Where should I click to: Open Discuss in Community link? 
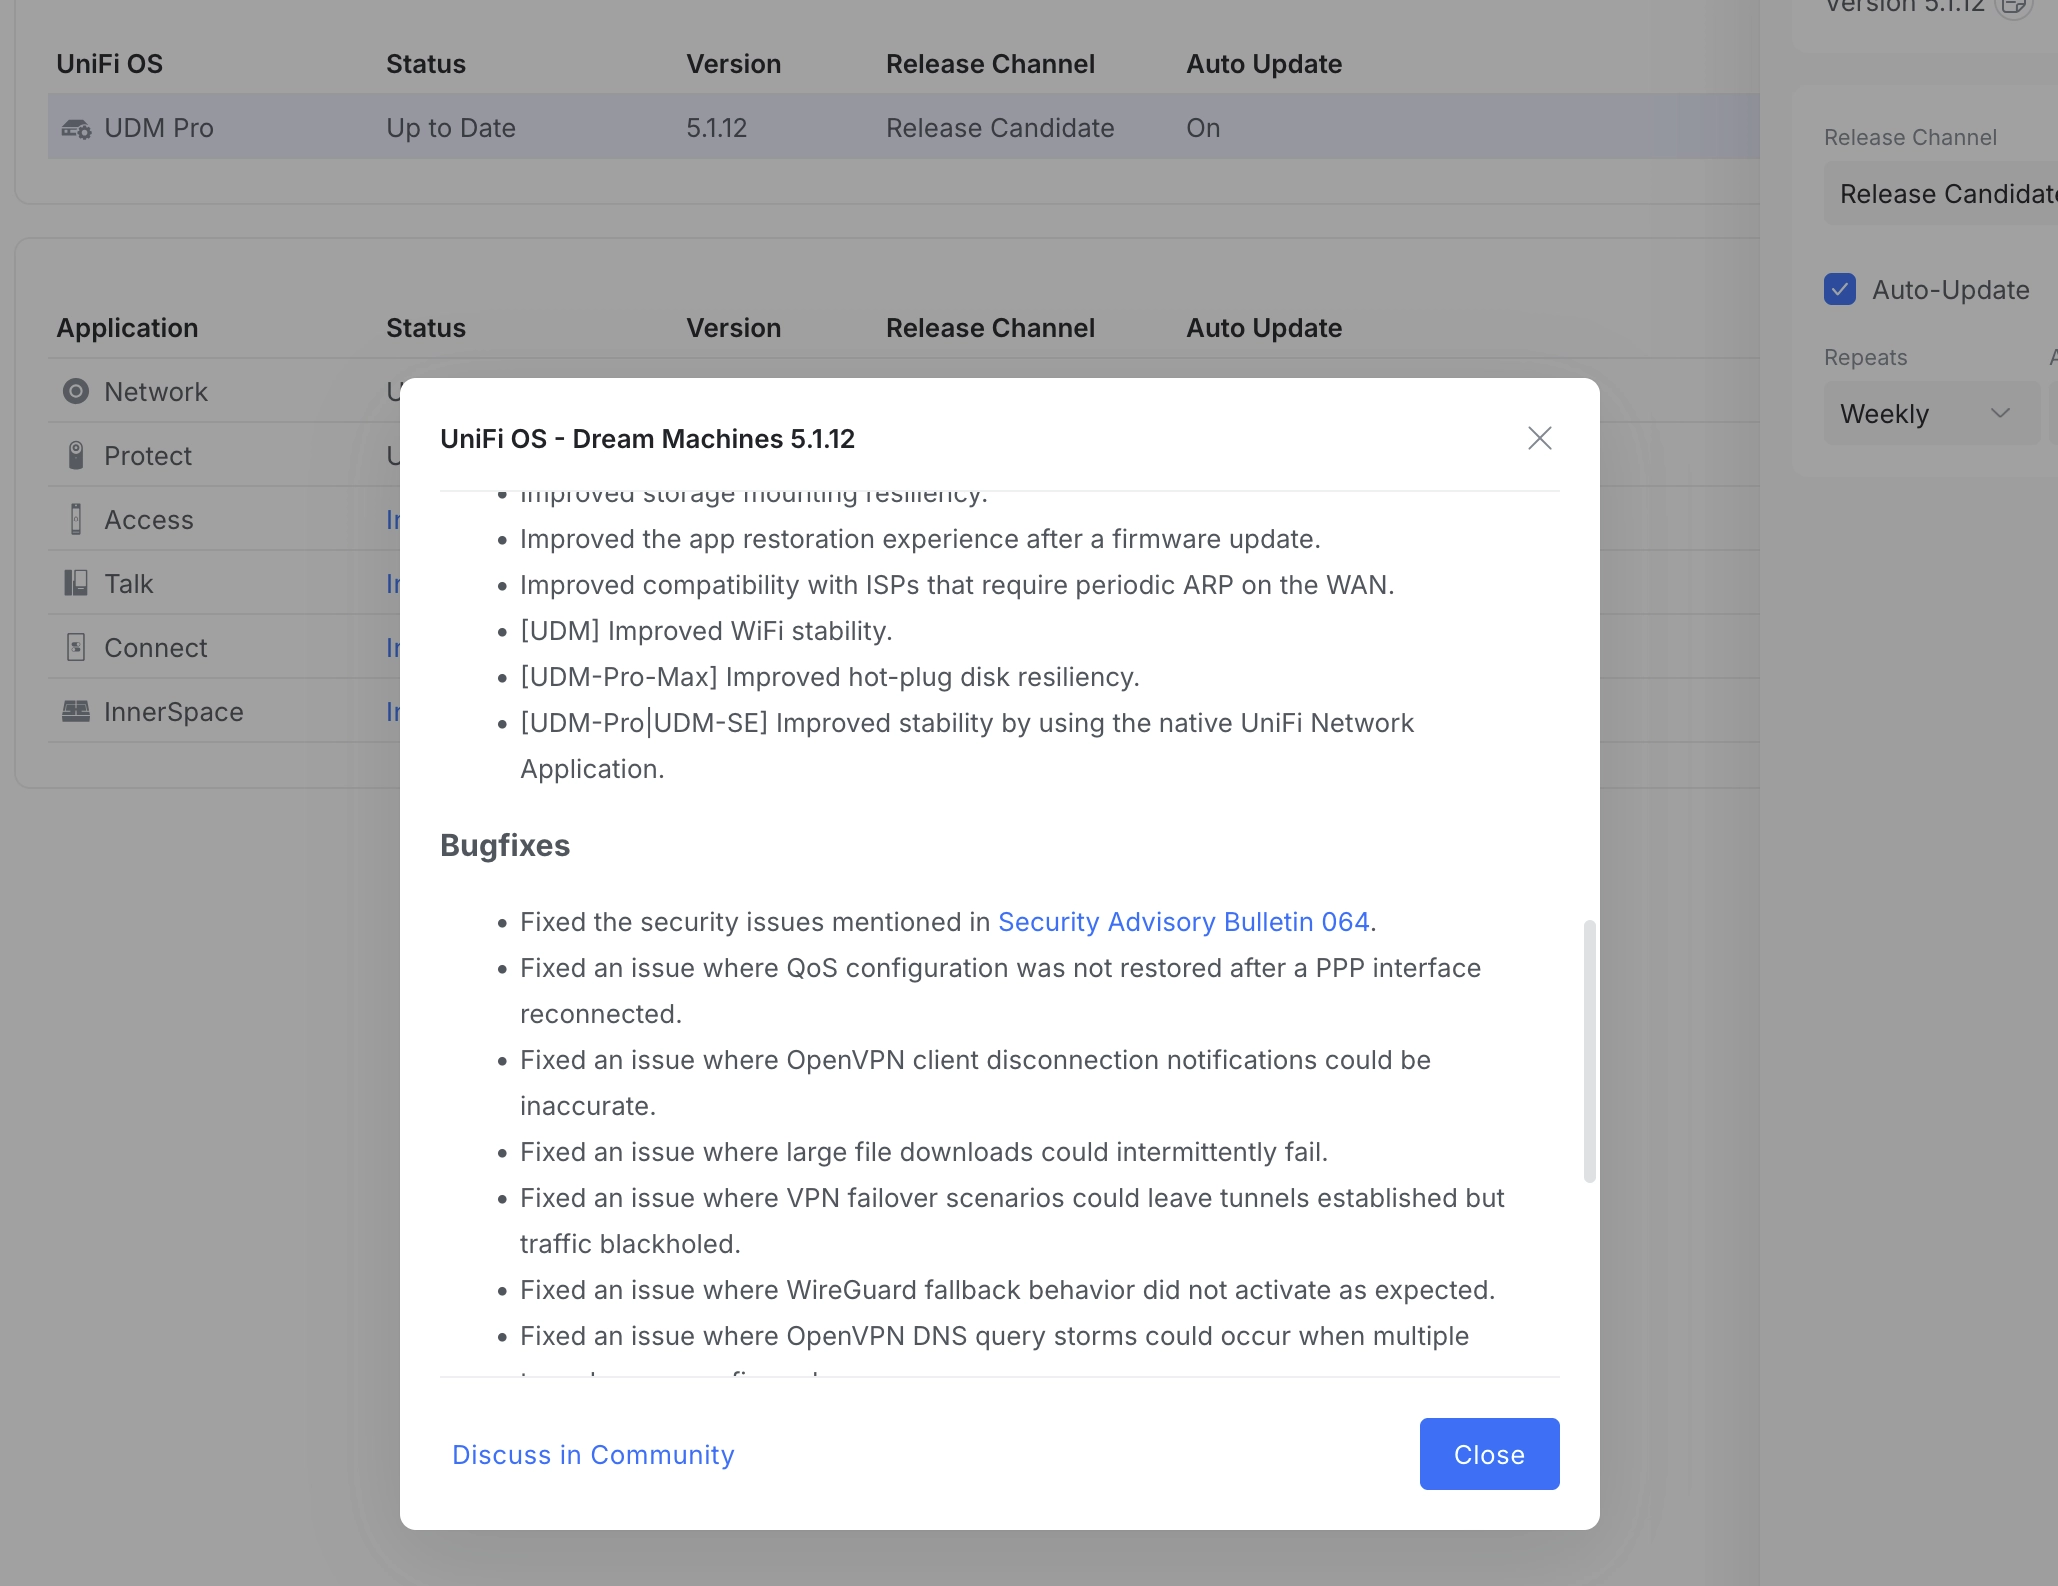pos(593,1454)
